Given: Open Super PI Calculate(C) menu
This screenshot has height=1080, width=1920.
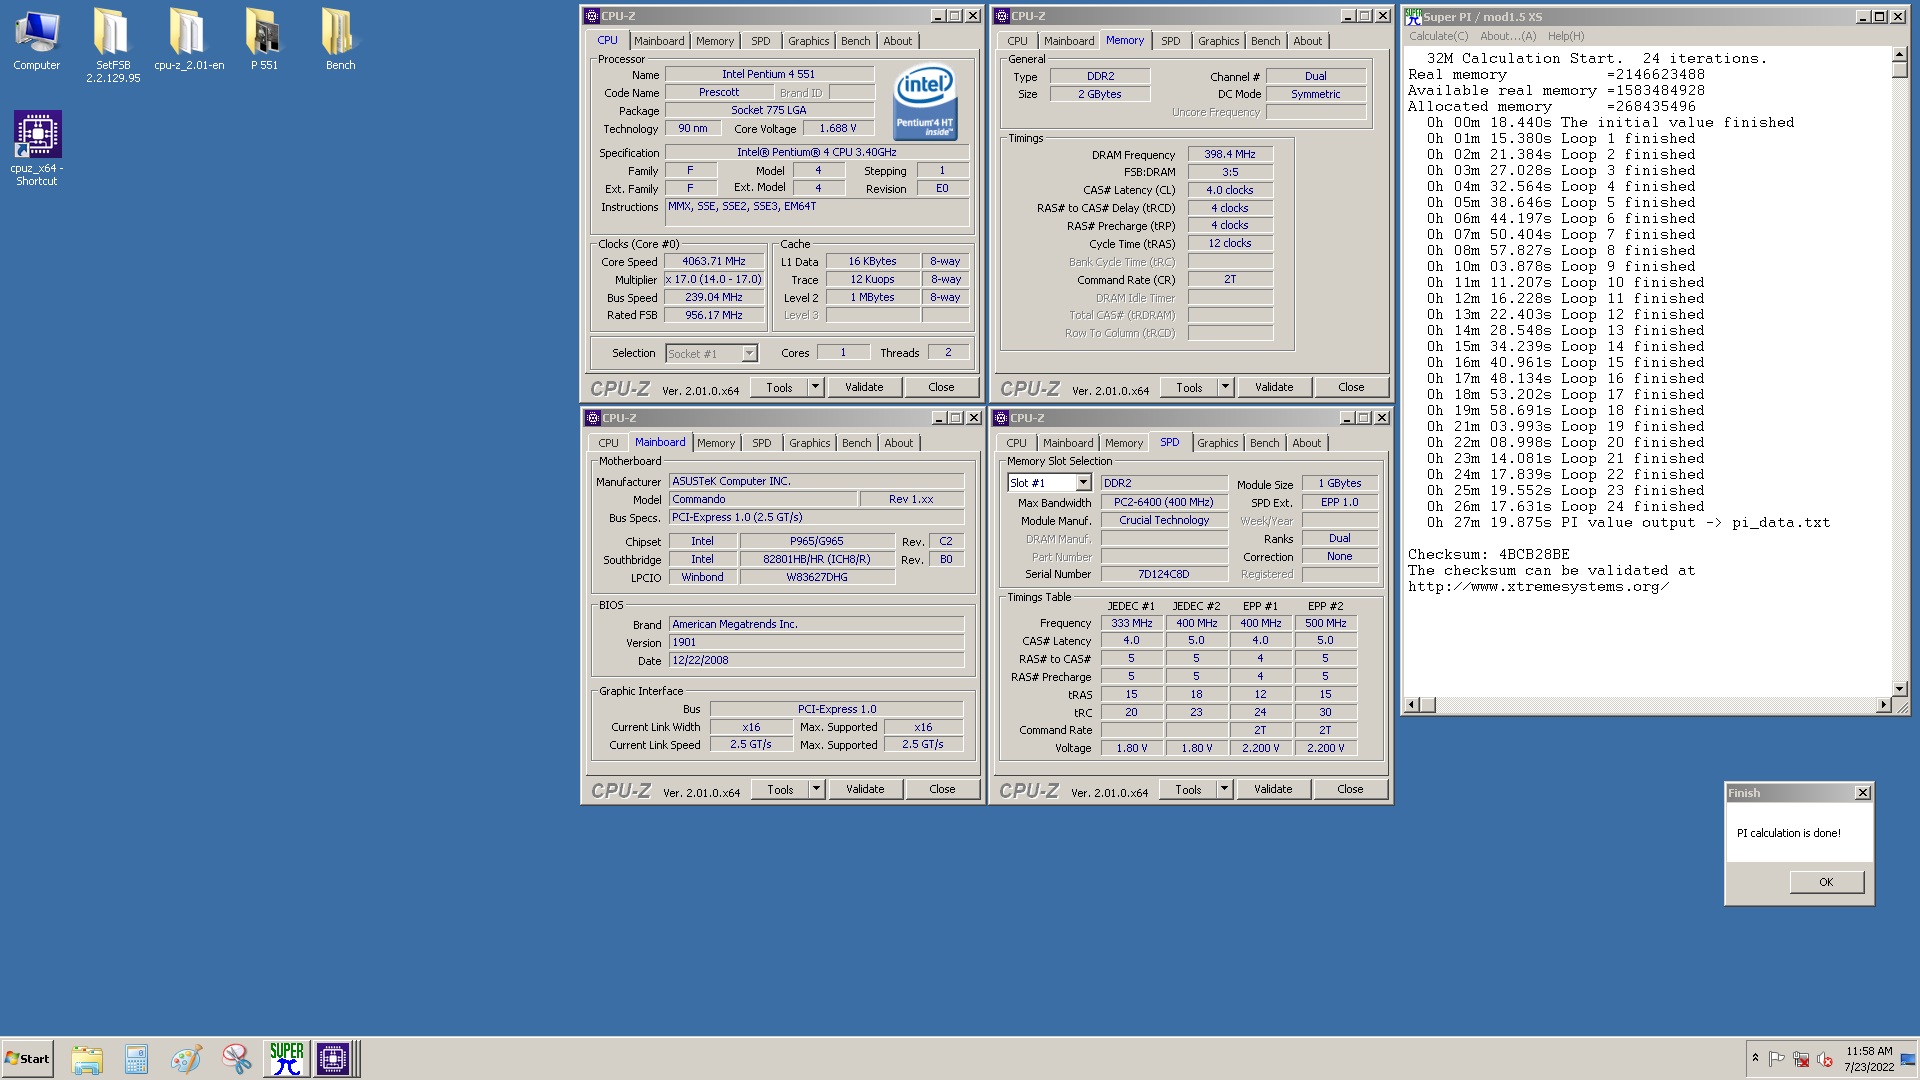Looking at the screenshot, I should tap(1438, 36).
